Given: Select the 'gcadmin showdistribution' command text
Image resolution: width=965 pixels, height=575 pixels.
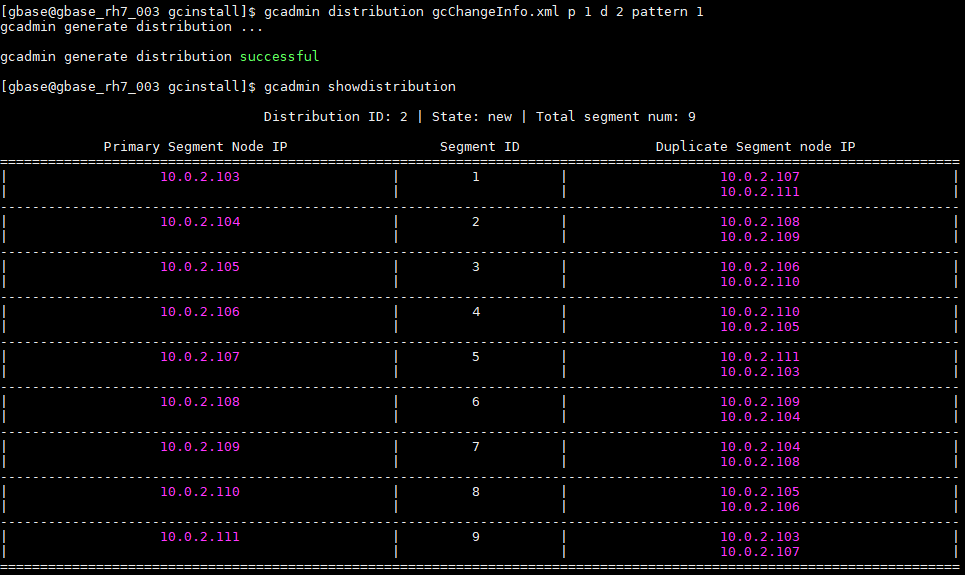Looking at the screenshot, I should 360,87.
